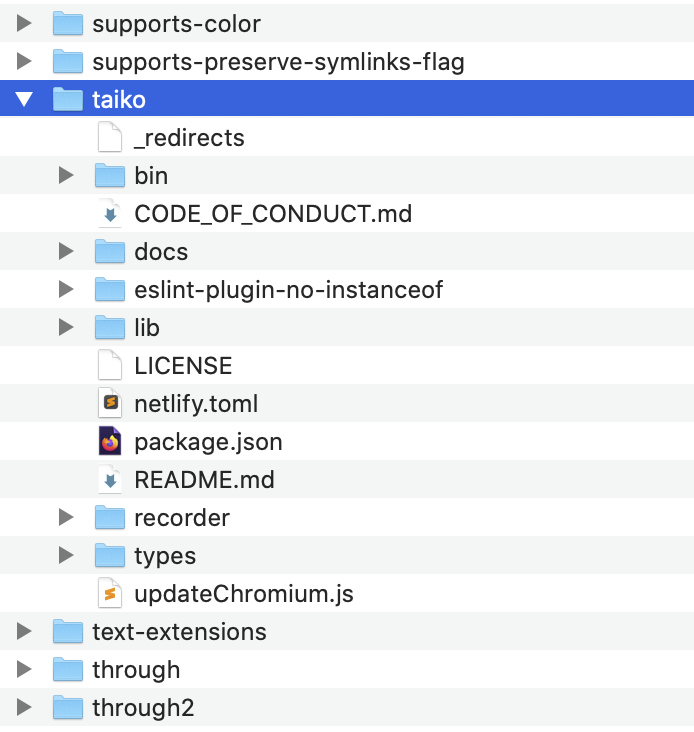Expand the lib folder triangle
Viewport: 694px width, 732px height.
pos(67,328)
